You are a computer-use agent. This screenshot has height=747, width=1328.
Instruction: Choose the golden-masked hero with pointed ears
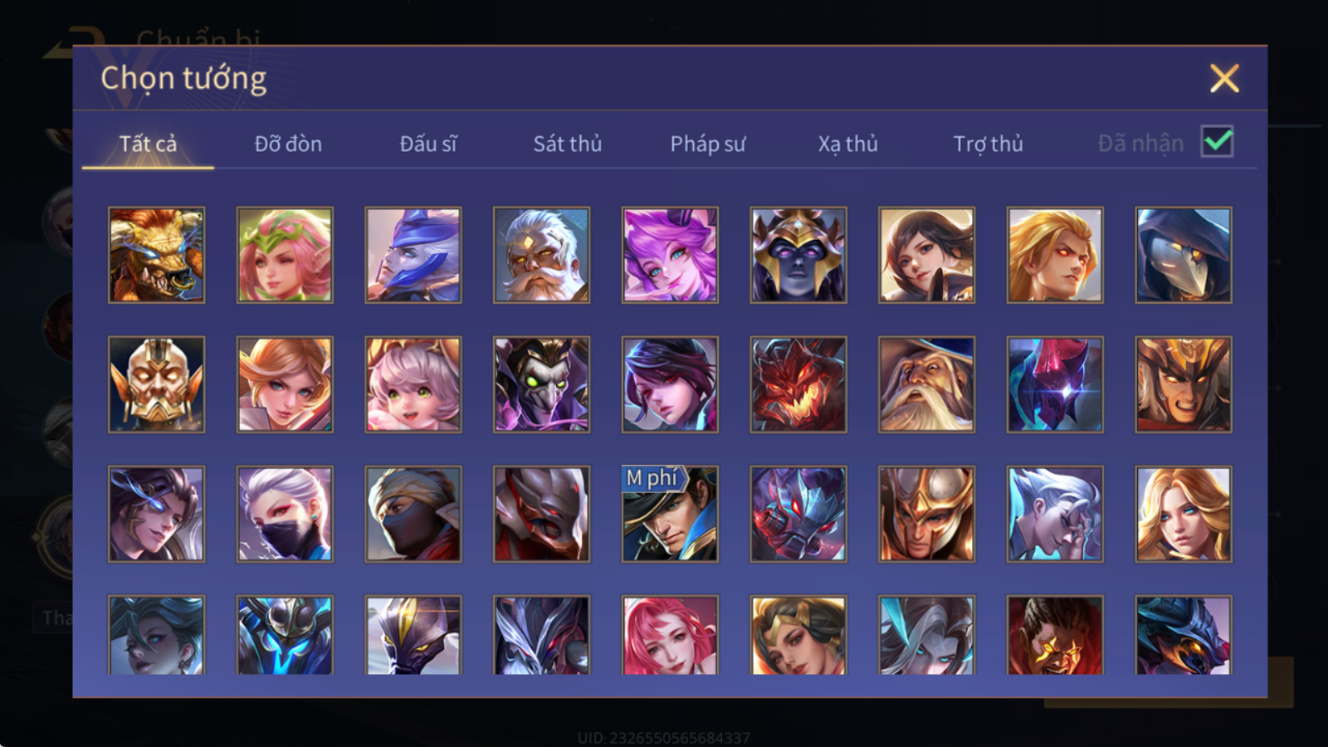coord(156,385)
